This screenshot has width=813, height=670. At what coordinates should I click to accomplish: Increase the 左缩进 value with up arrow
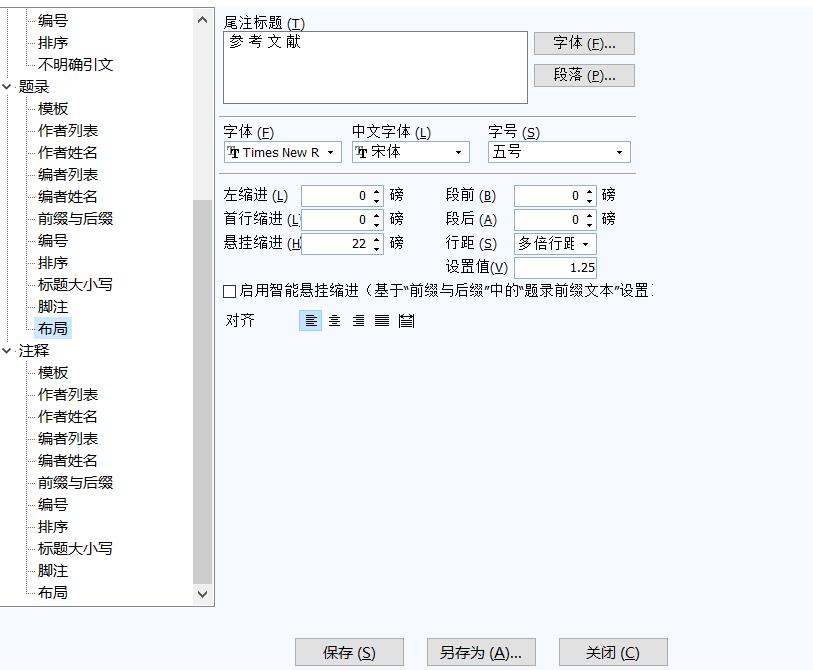[376, 191]
